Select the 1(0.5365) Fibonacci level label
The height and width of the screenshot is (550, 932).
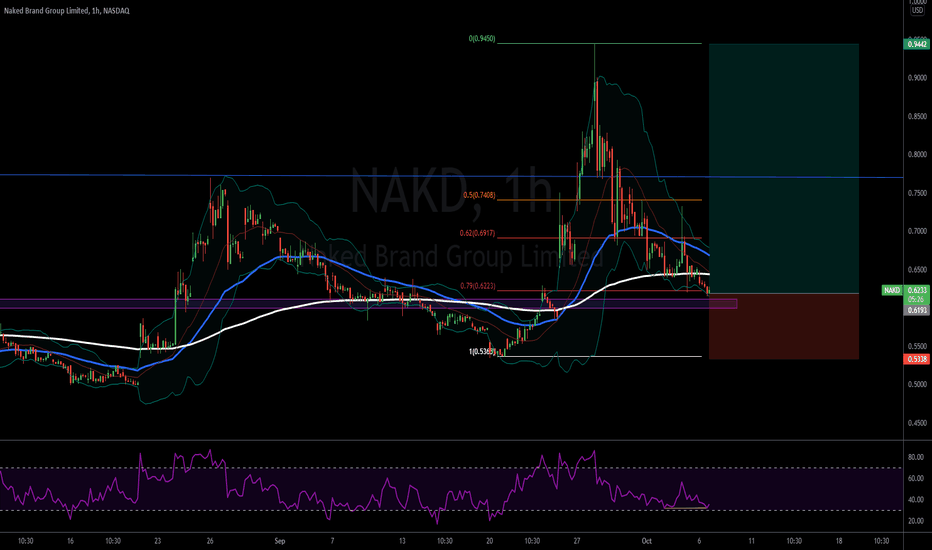pyautogui.click(x=481, y=352)
